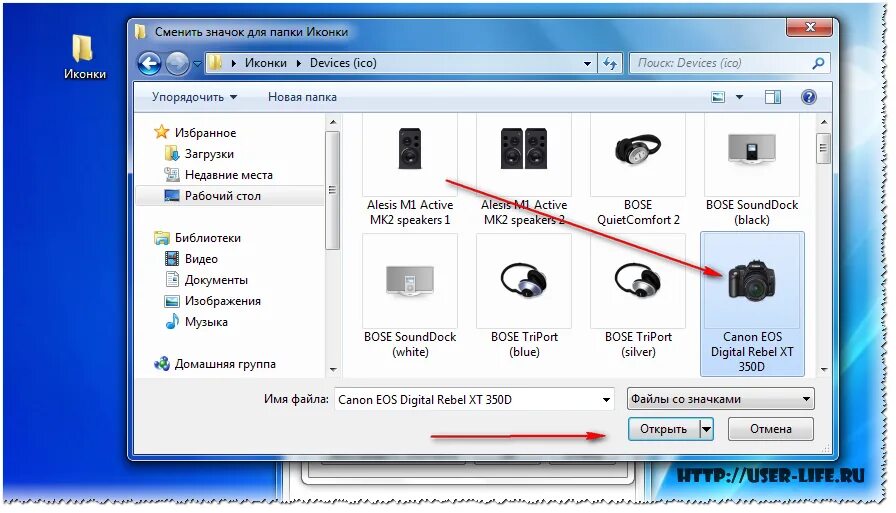The height and width of the screenshot is (513, 896).
Task: Open Недавние места in the sidebar
Action: pyautogui.click(x=229, y=175)
